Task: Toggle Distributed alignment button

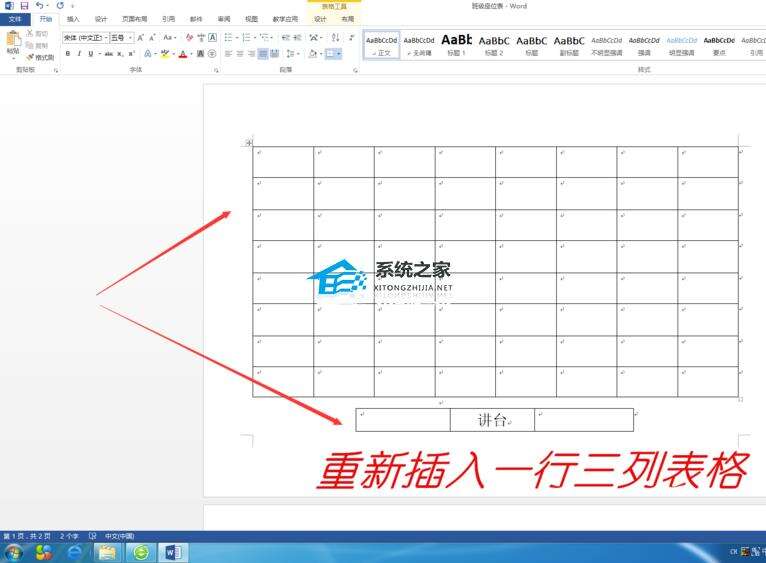Action: click(275, 54)
